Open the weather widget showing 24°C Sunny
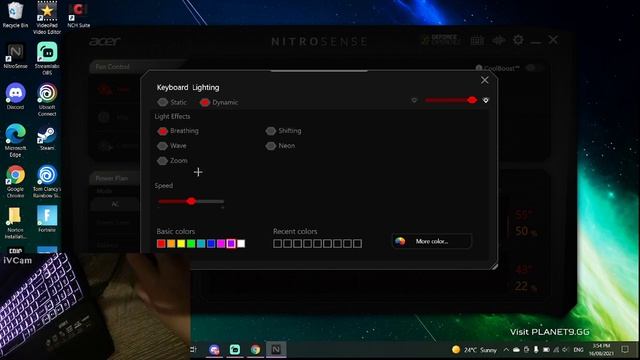This screenshot has height=360, width=640. pyautogui.click(x=474, y=350)
